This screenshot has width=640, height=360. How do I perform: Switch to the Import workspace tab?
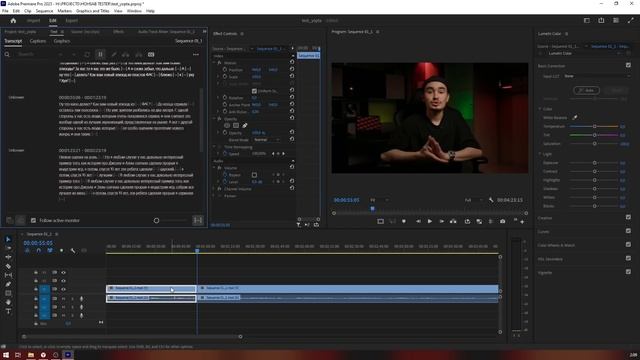(33, 20)
